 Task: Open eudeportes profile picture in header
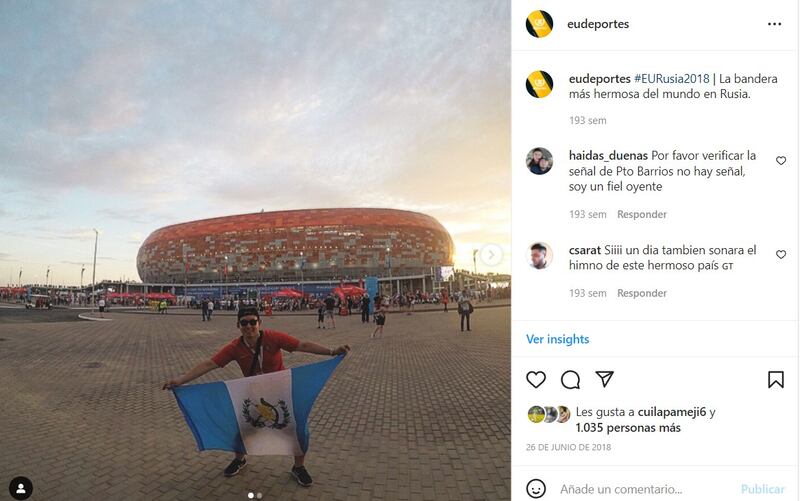(539, 24)
